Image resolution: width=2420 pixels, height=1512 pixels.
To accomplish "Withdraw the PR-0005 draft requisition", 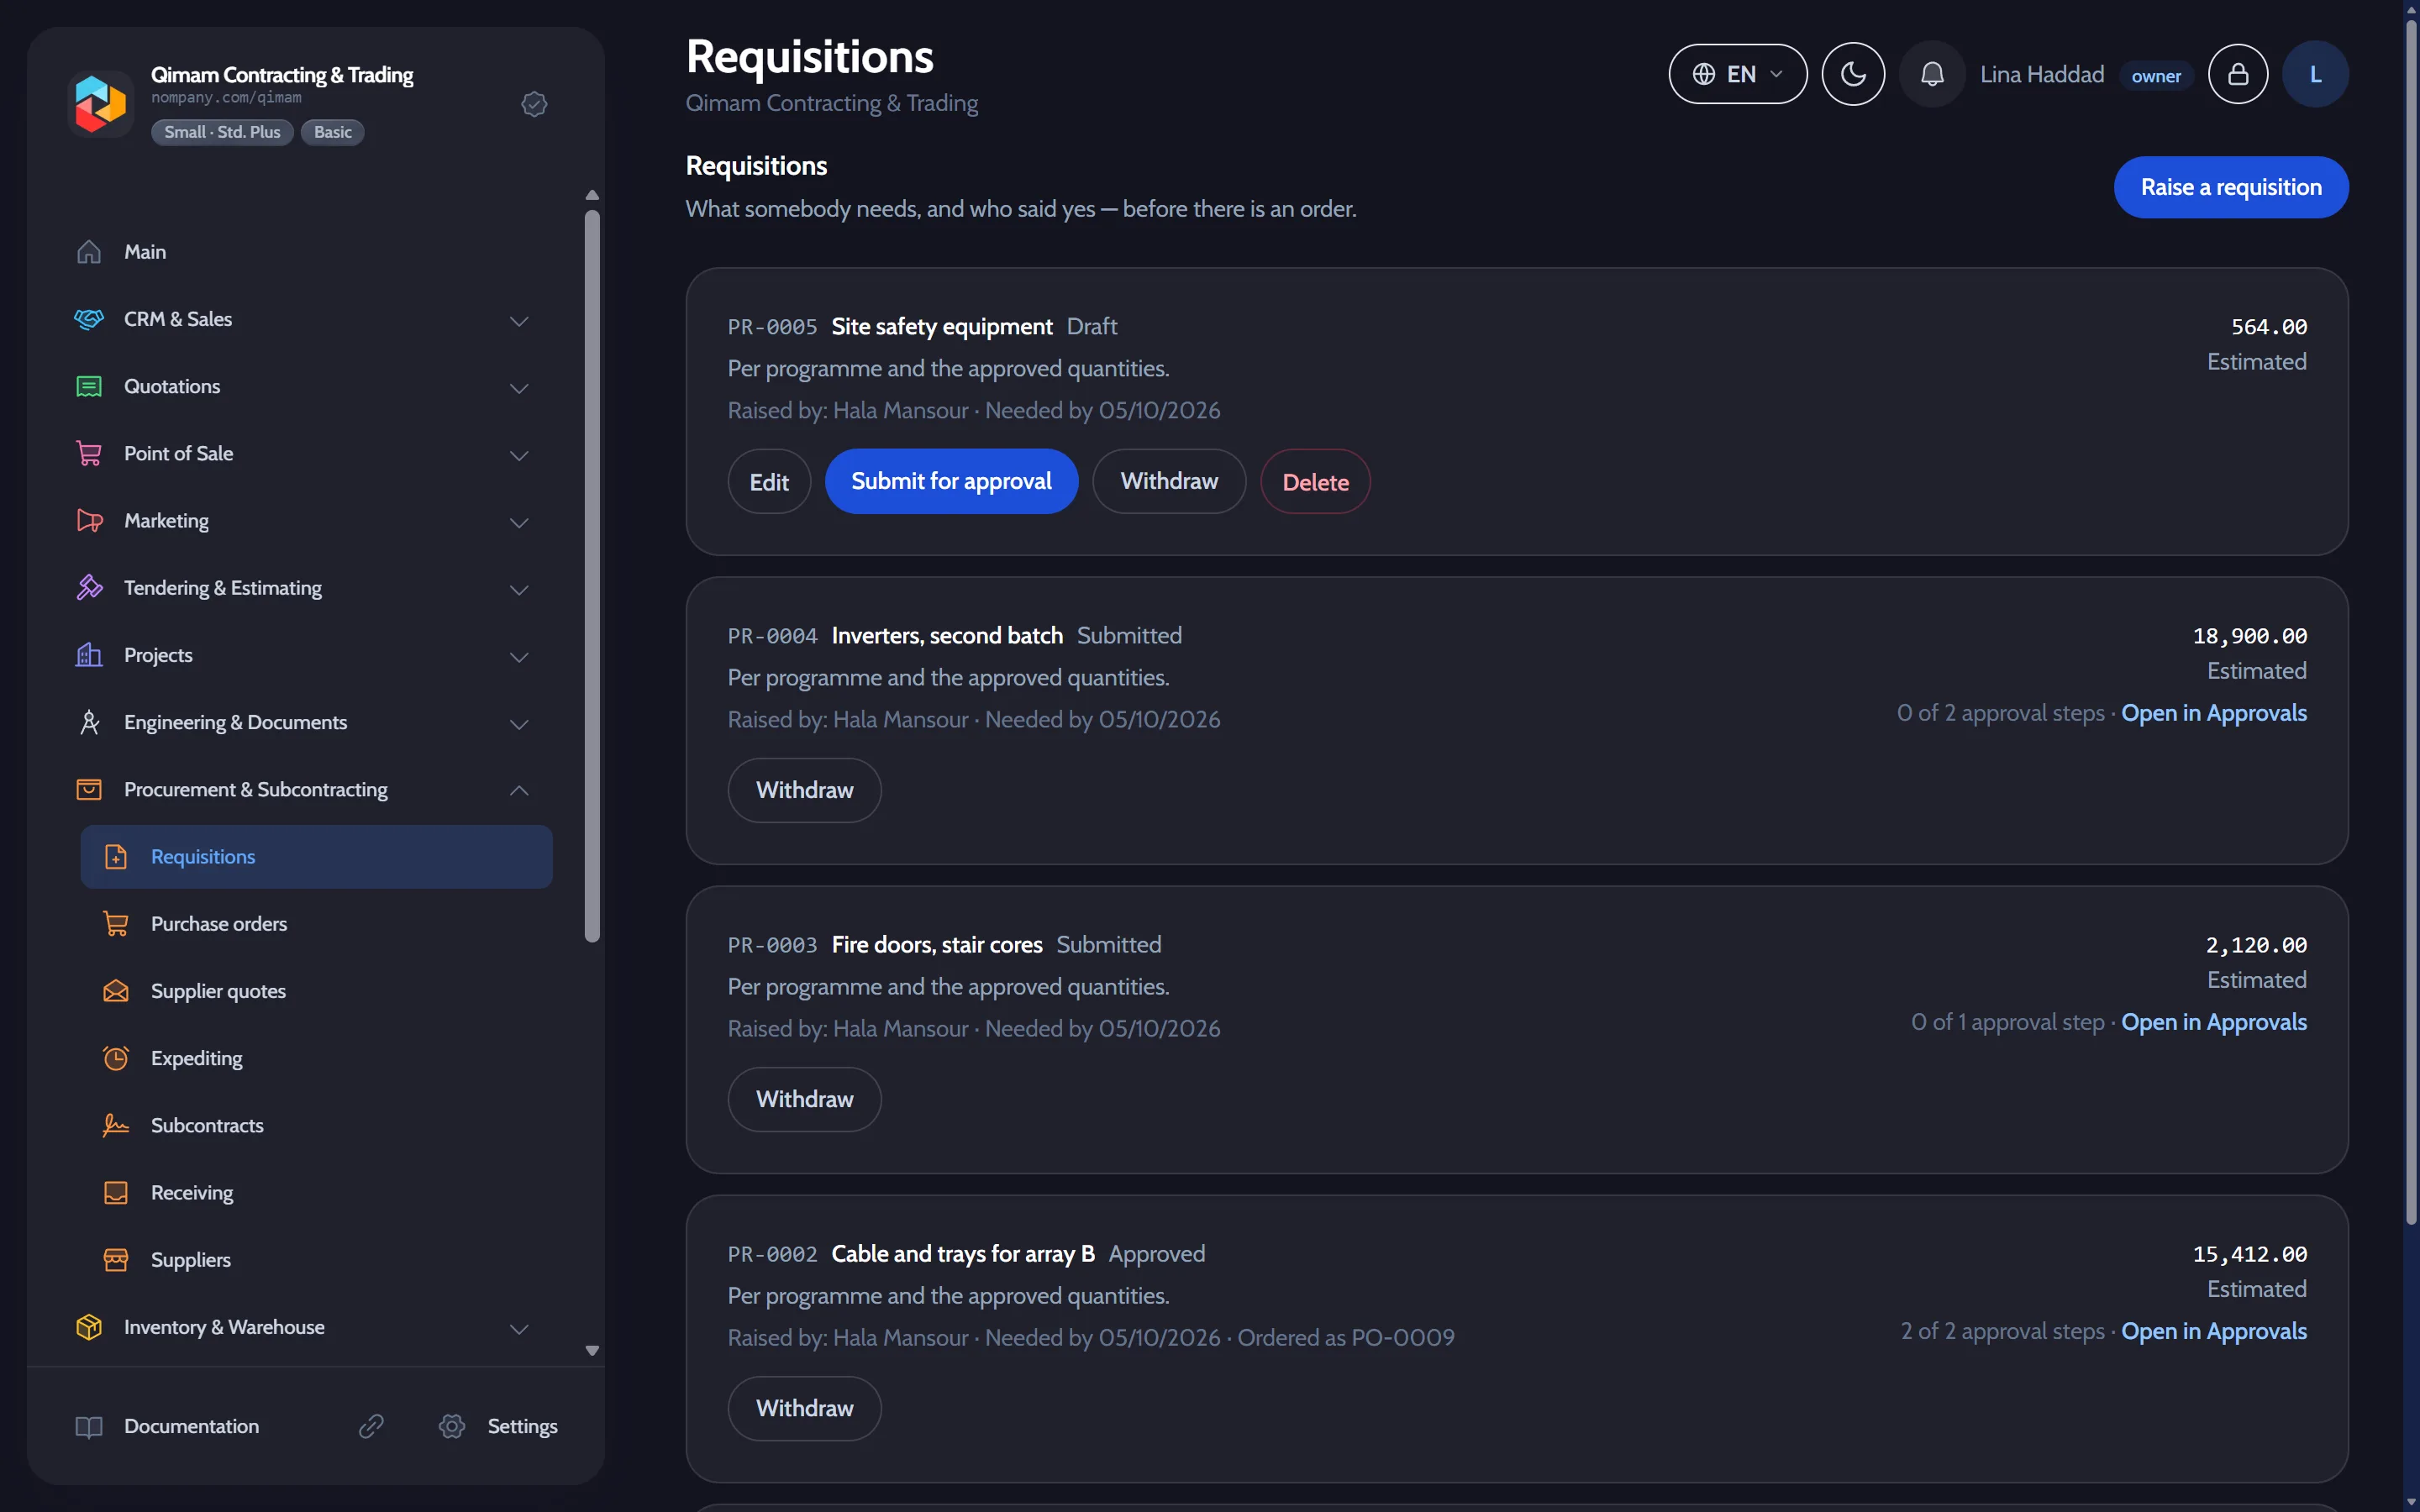I will [1169, 482].
